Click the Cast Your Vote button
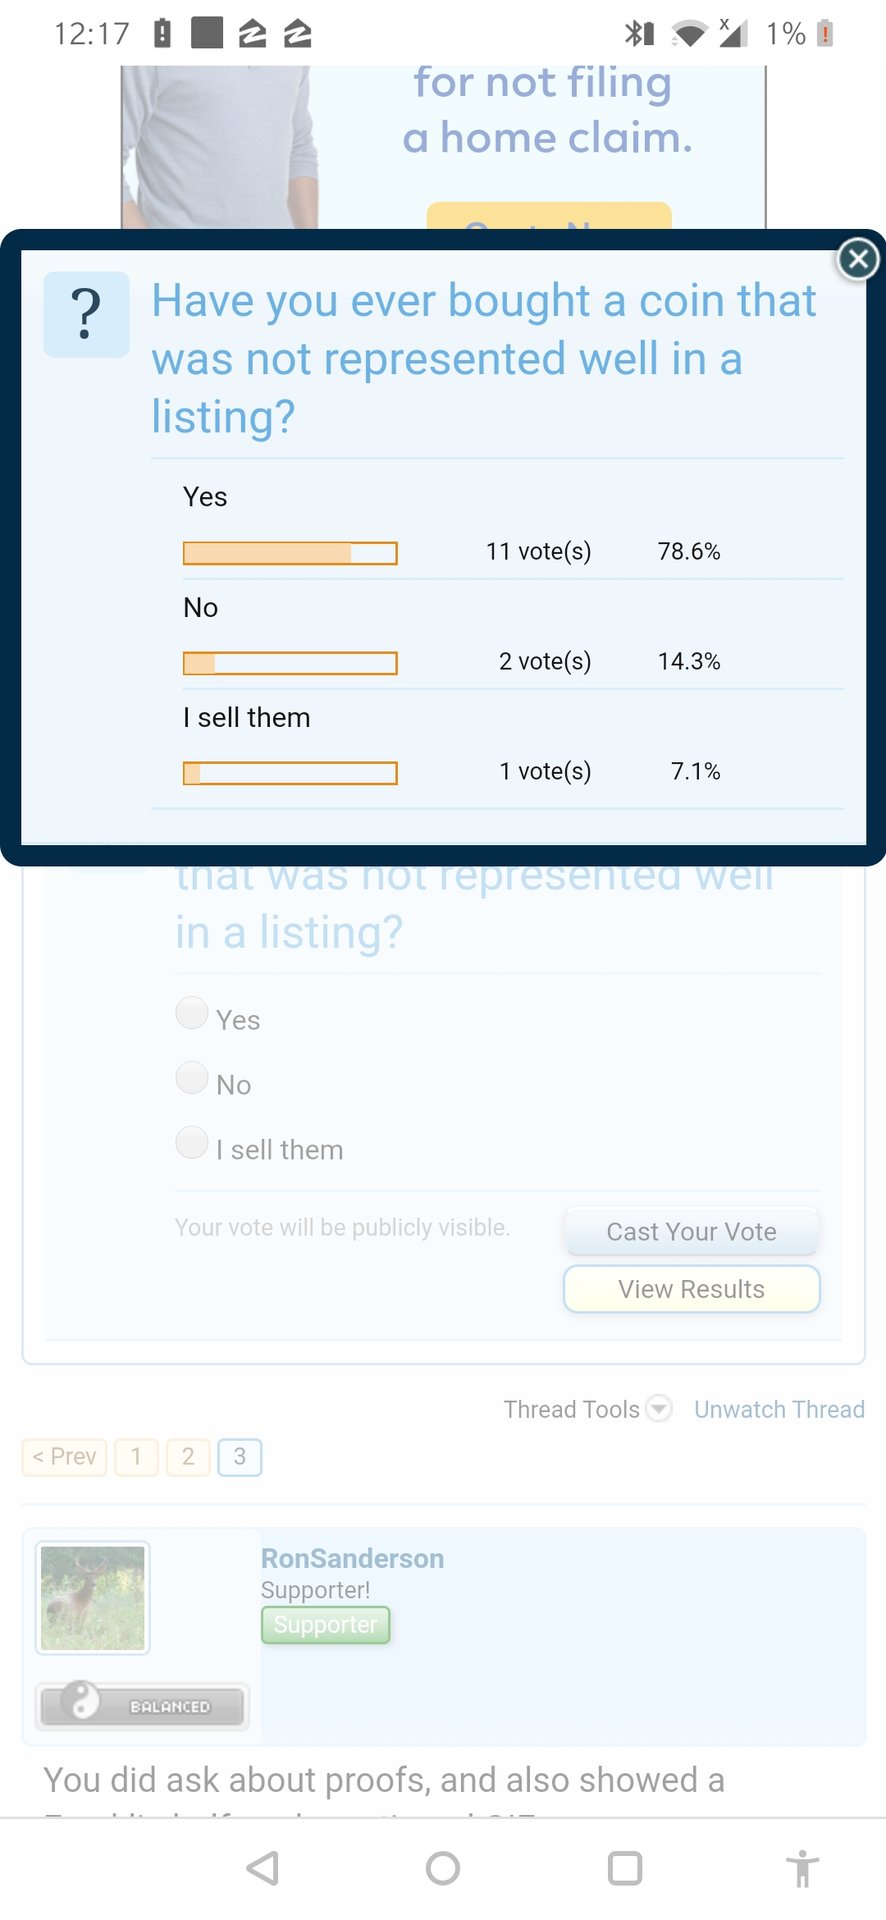Viewport: 886px width, 1920px height. click(692, 1232)
